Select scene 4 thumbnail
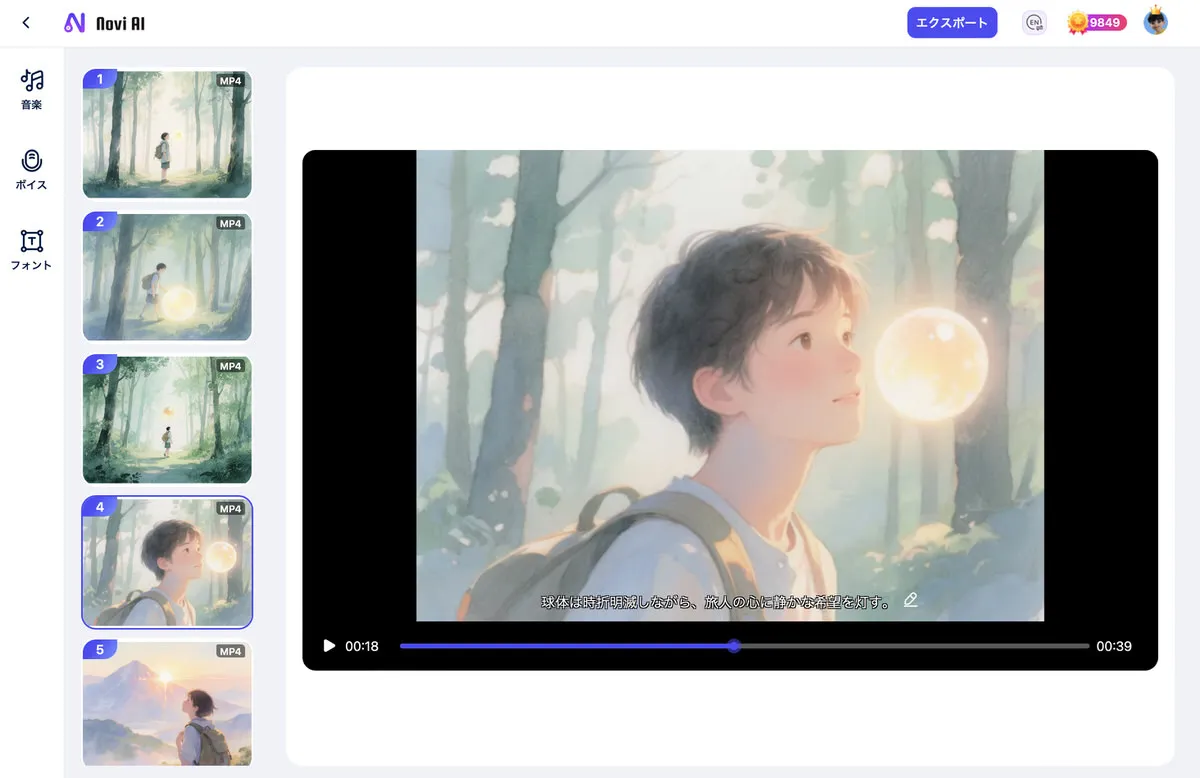This screenshot has width=1200, height=778. [x=167, y=562]
